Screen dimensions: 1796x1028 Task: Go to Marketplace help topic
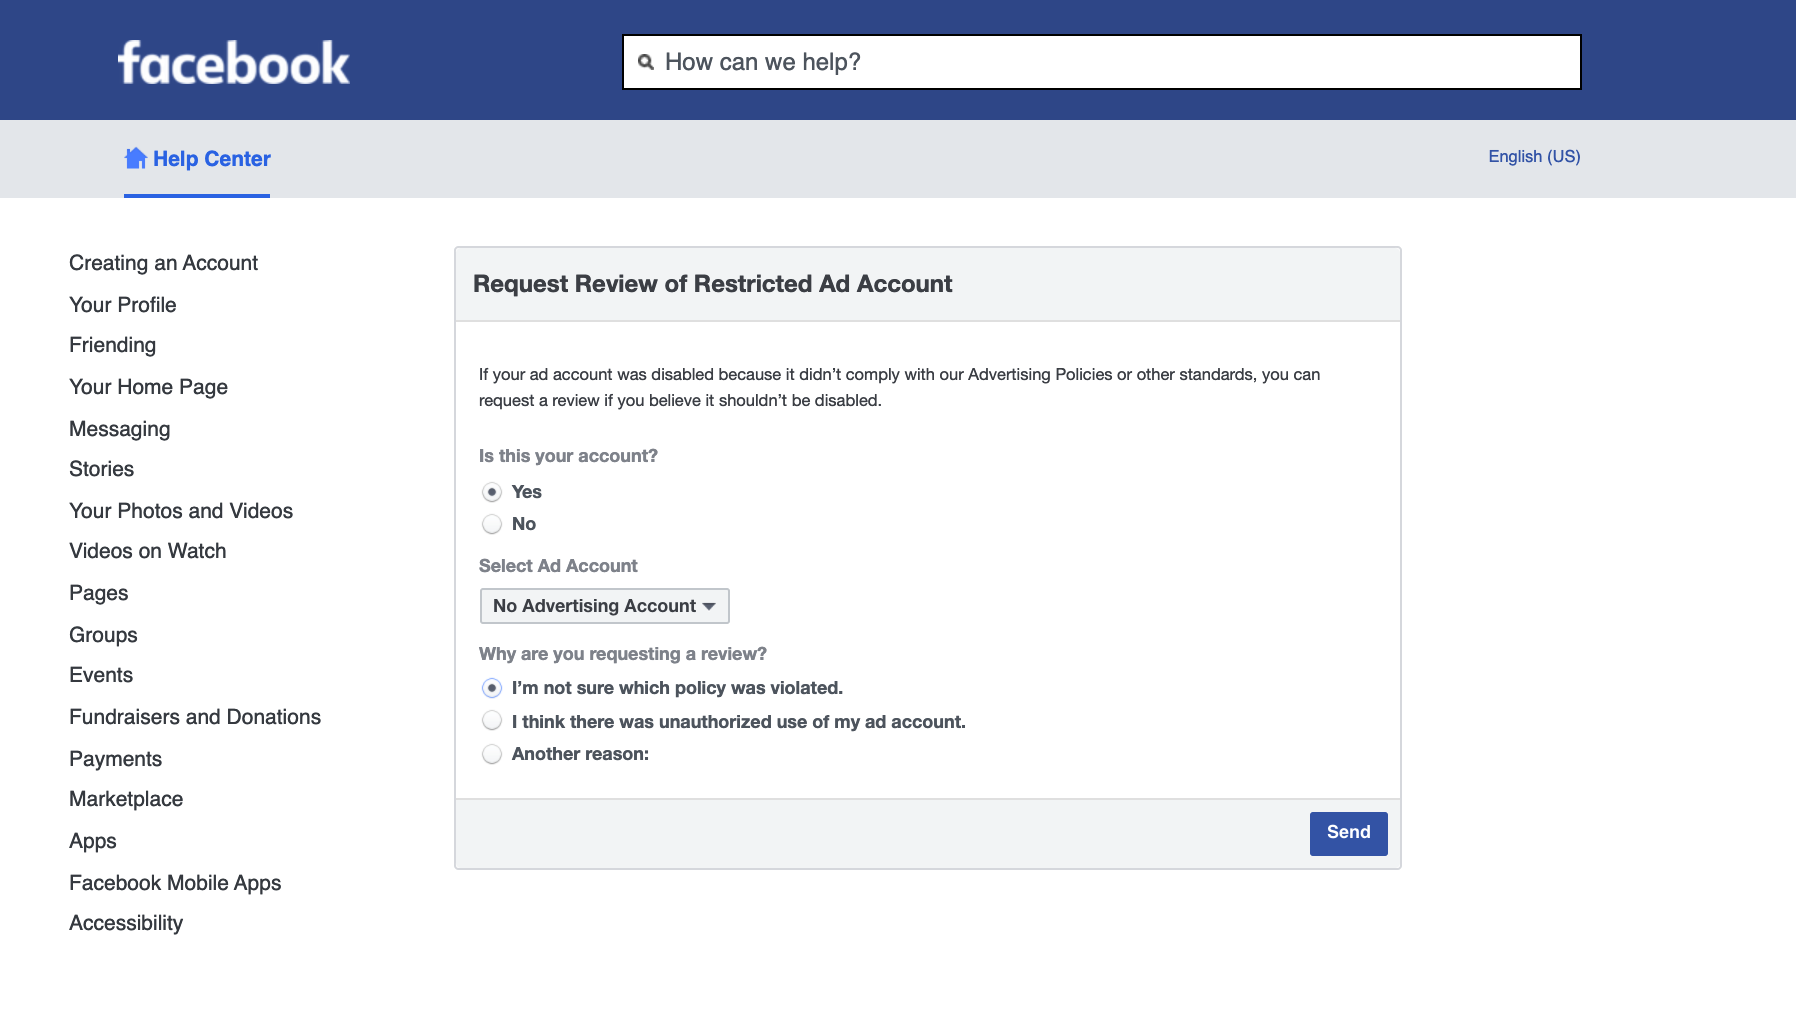pyautogui.click(x=126, y=799)
